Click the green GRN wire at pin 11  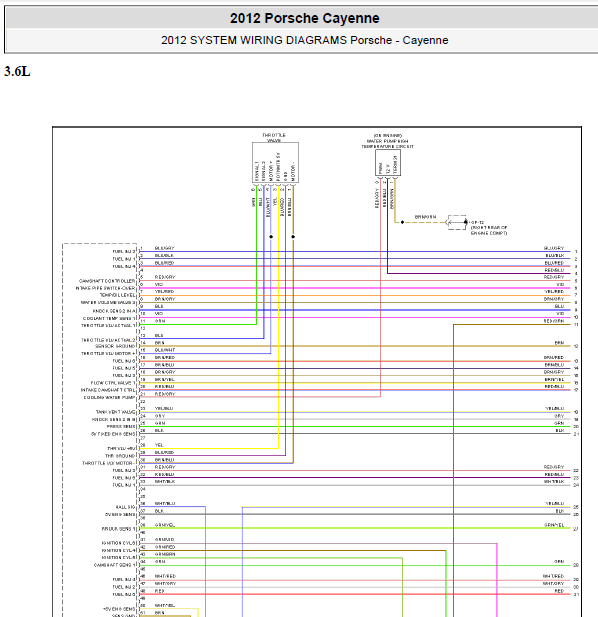coord(198,325)
